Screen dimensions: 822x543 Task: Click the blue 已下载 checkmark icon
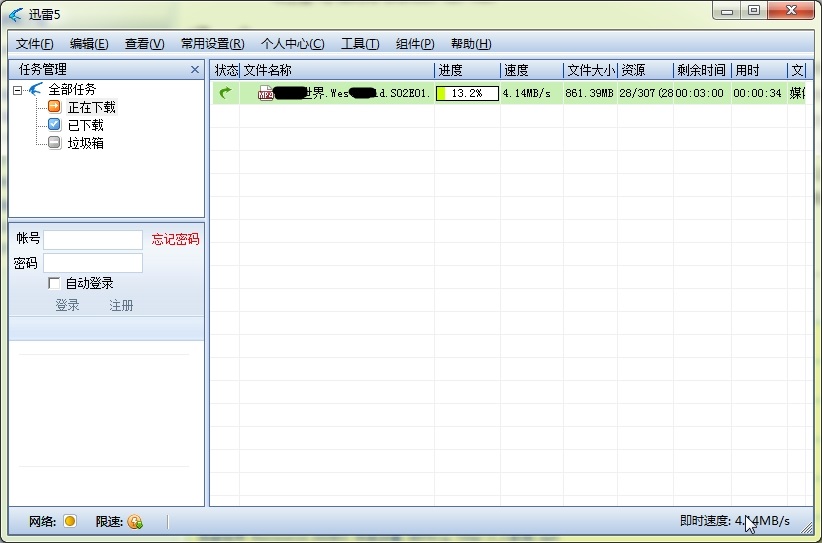coord(55,124)
